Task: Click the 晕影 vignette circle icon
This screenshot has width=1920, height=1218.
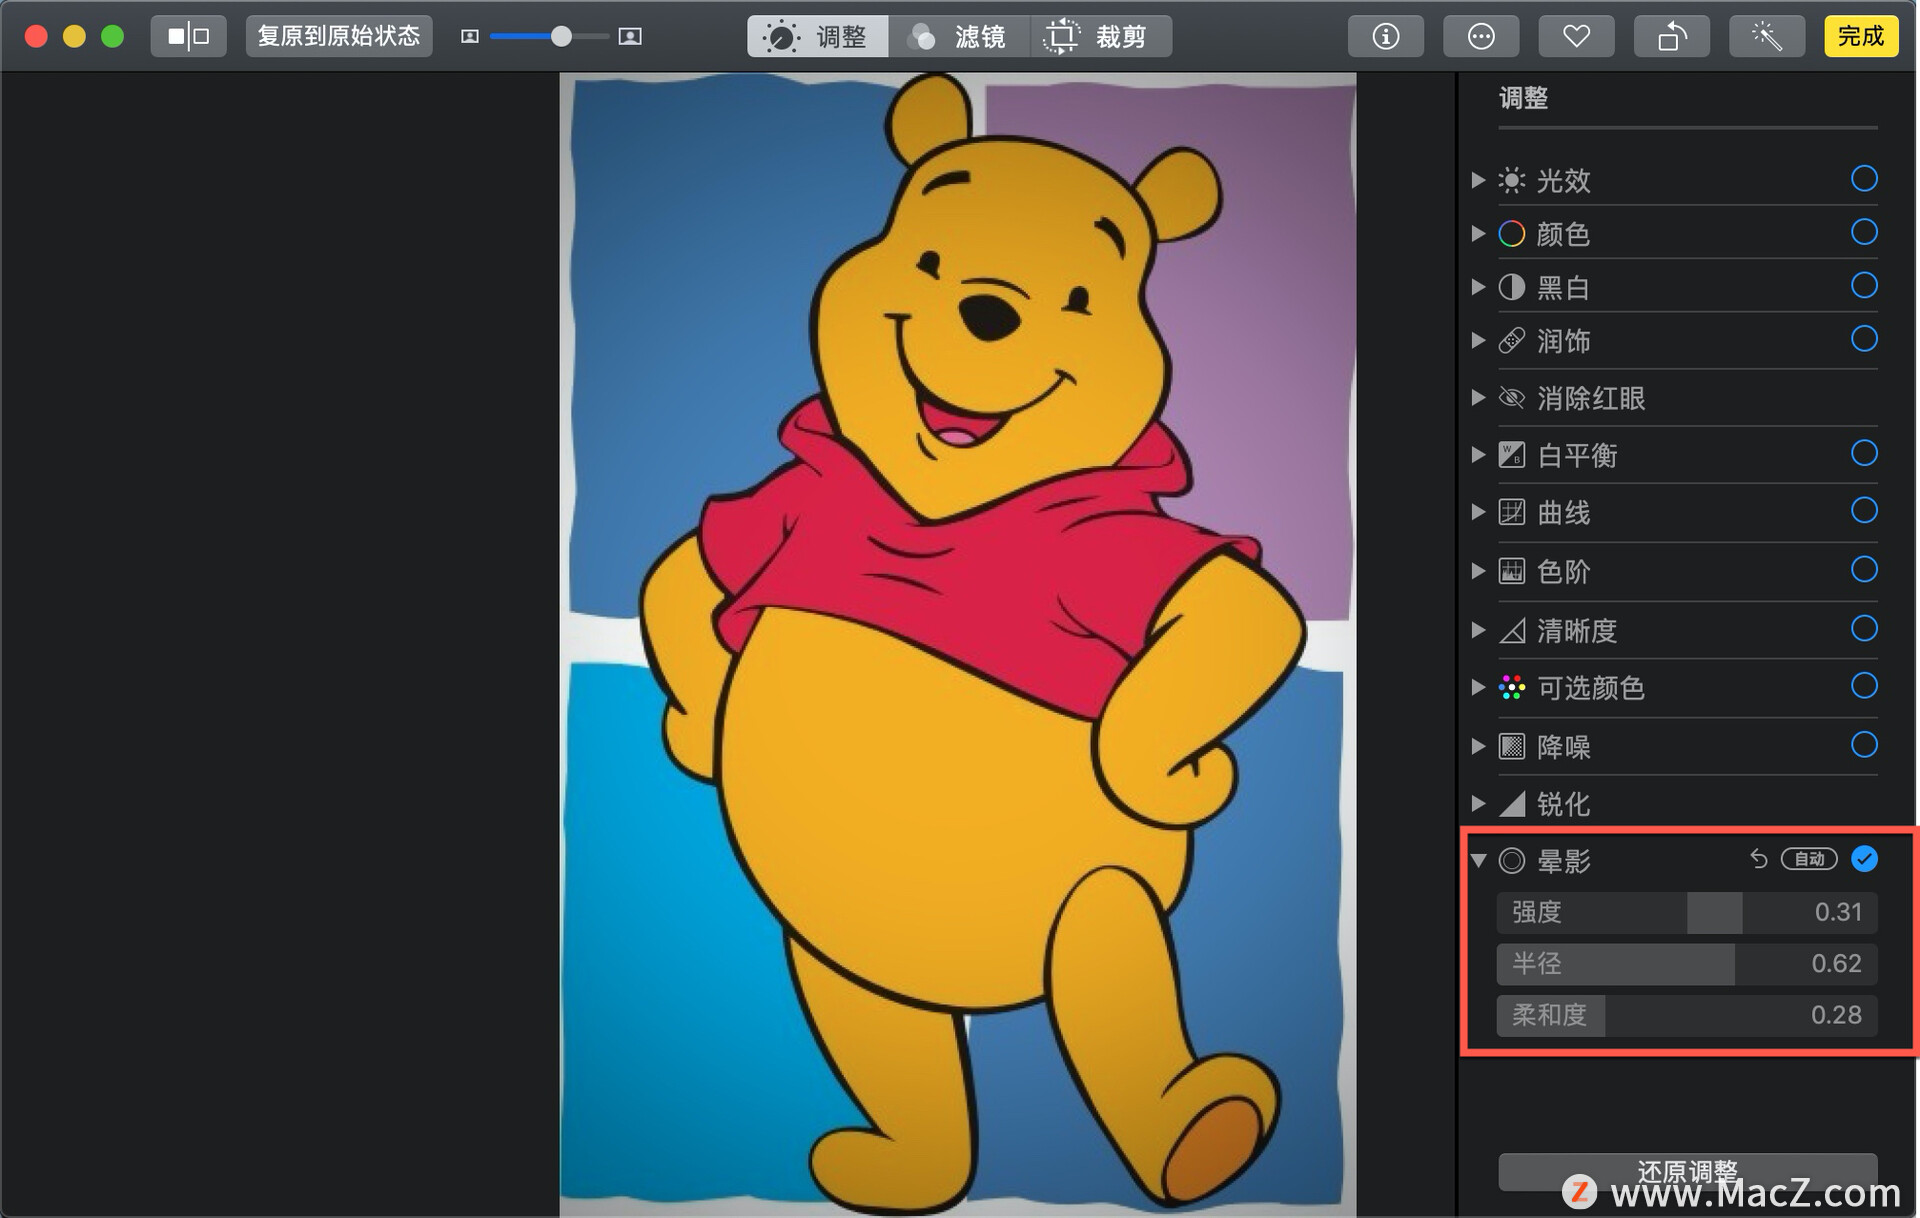Action: pyautogui.click(x=1512, y=860)
